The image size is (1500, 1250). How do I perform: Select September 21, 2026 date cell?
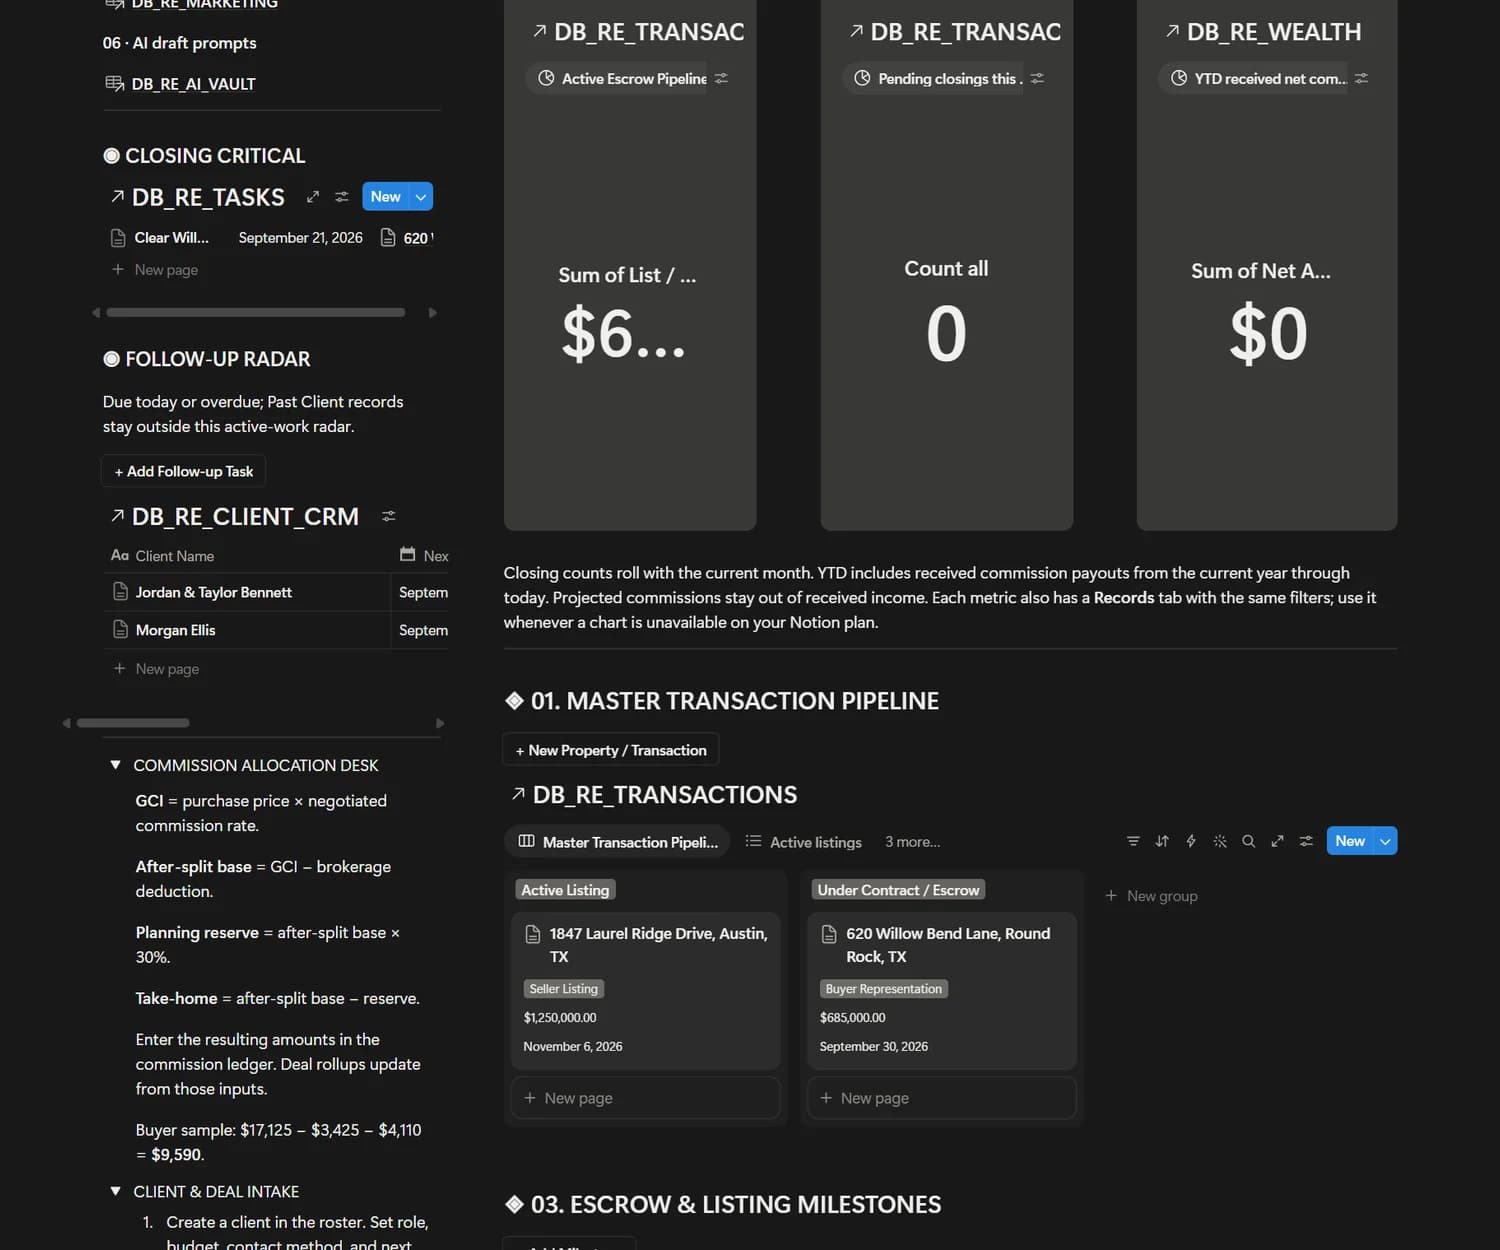pyautogui.click(x=300, y=238)
